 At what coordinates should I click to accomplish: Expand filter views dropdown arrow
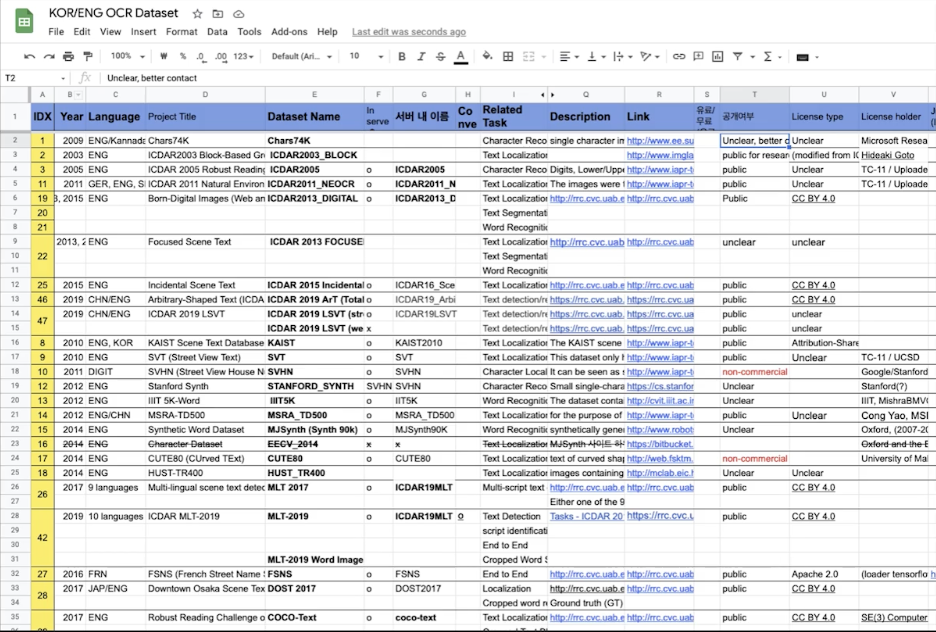(x=752, y=57)
